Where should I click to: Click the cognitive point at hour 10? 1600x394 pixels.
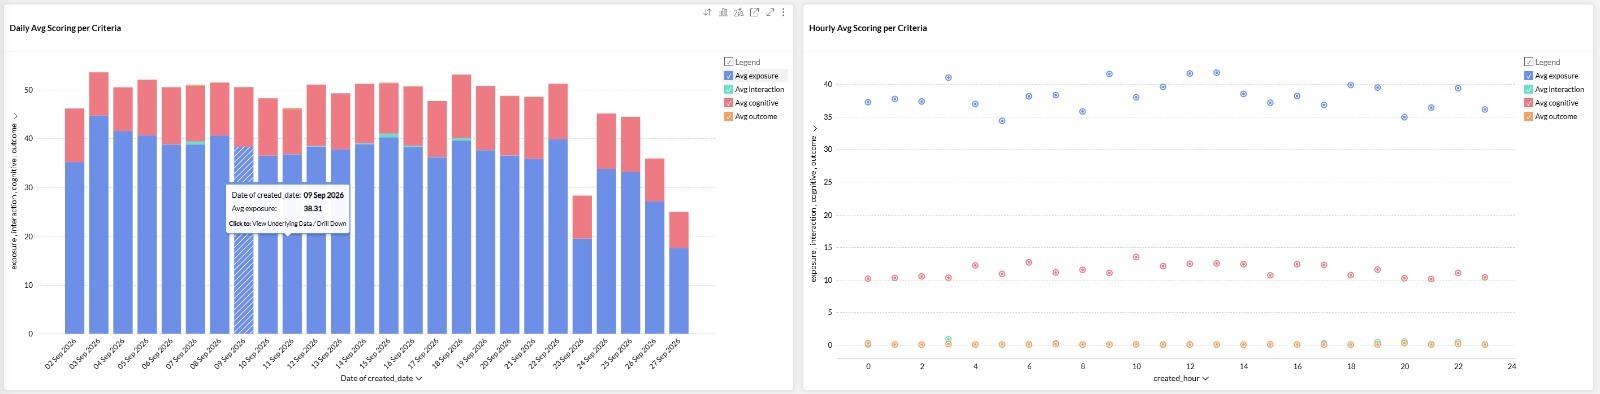coord(1136,257)
